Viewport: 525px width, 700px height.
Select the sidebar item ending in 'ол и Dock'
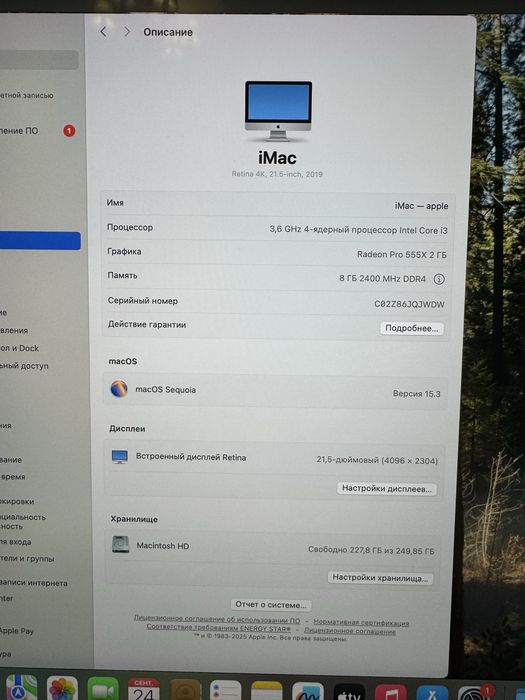pyautogui.click(x=20, y=348)
